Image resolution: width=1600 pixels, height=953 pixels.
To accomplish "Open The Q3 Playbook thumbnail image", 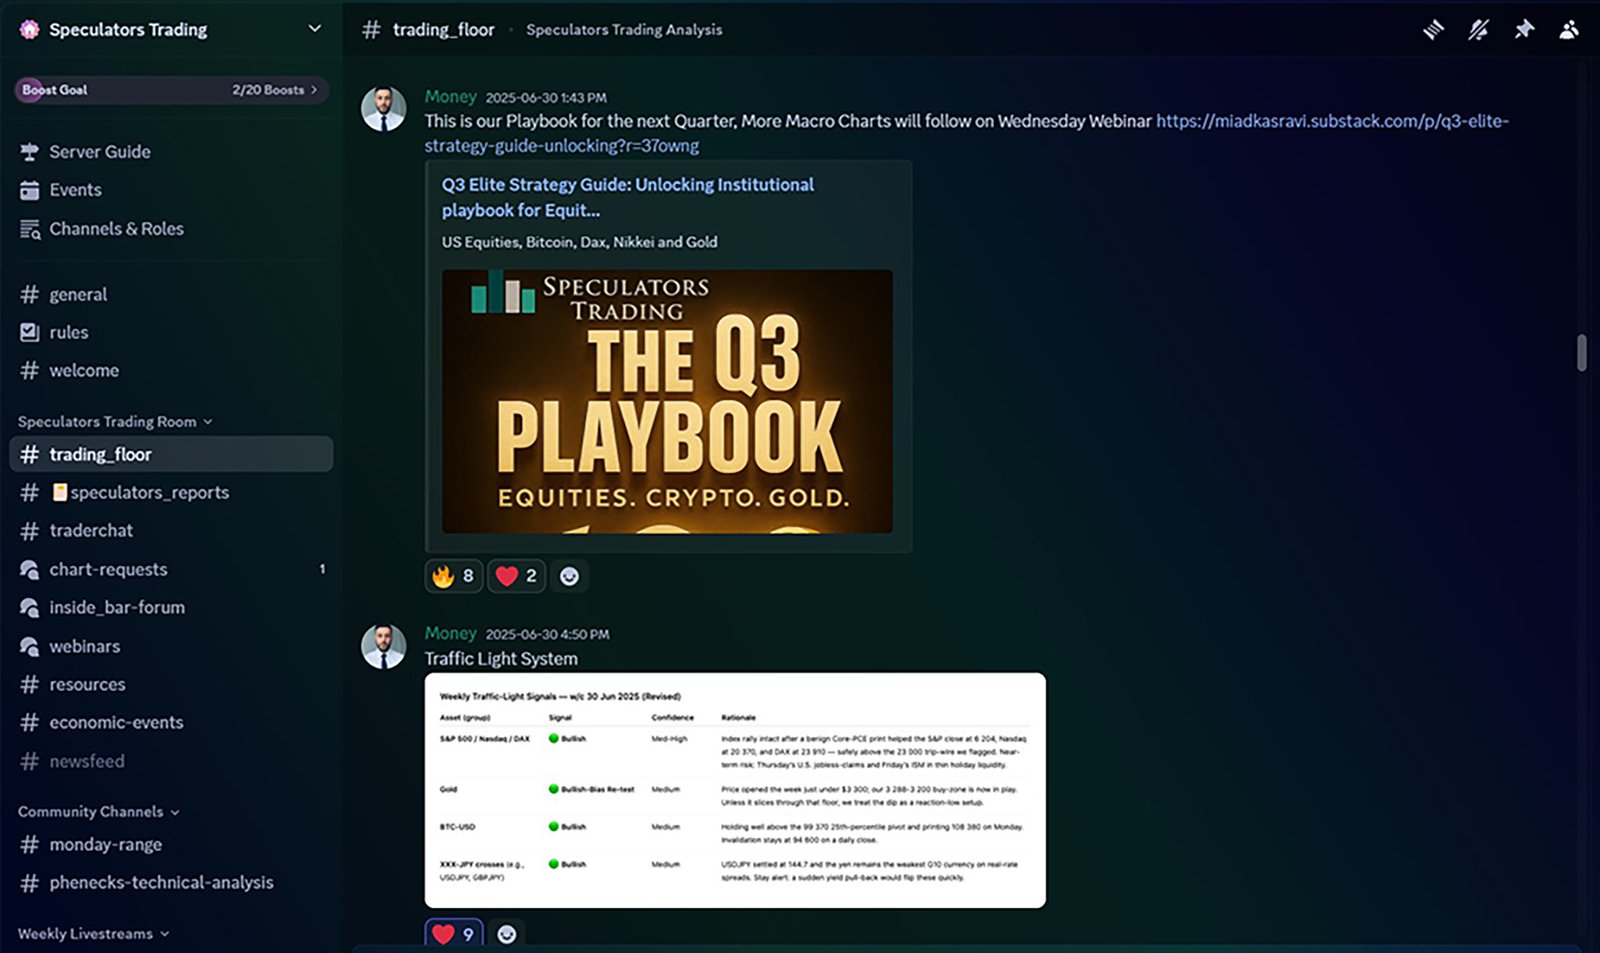I will point(667,401).
